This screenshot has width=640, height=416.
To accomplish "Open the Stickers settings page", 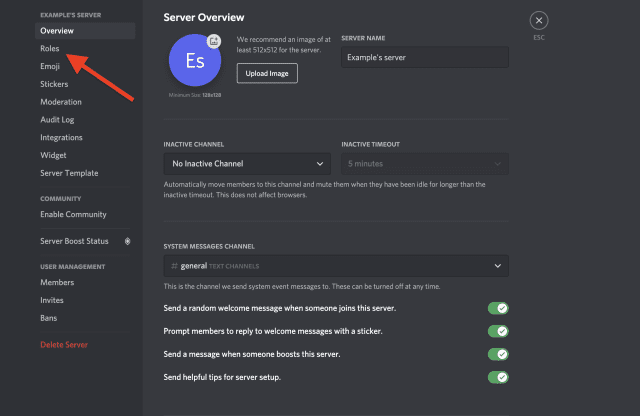I will [x=54, y=84].
